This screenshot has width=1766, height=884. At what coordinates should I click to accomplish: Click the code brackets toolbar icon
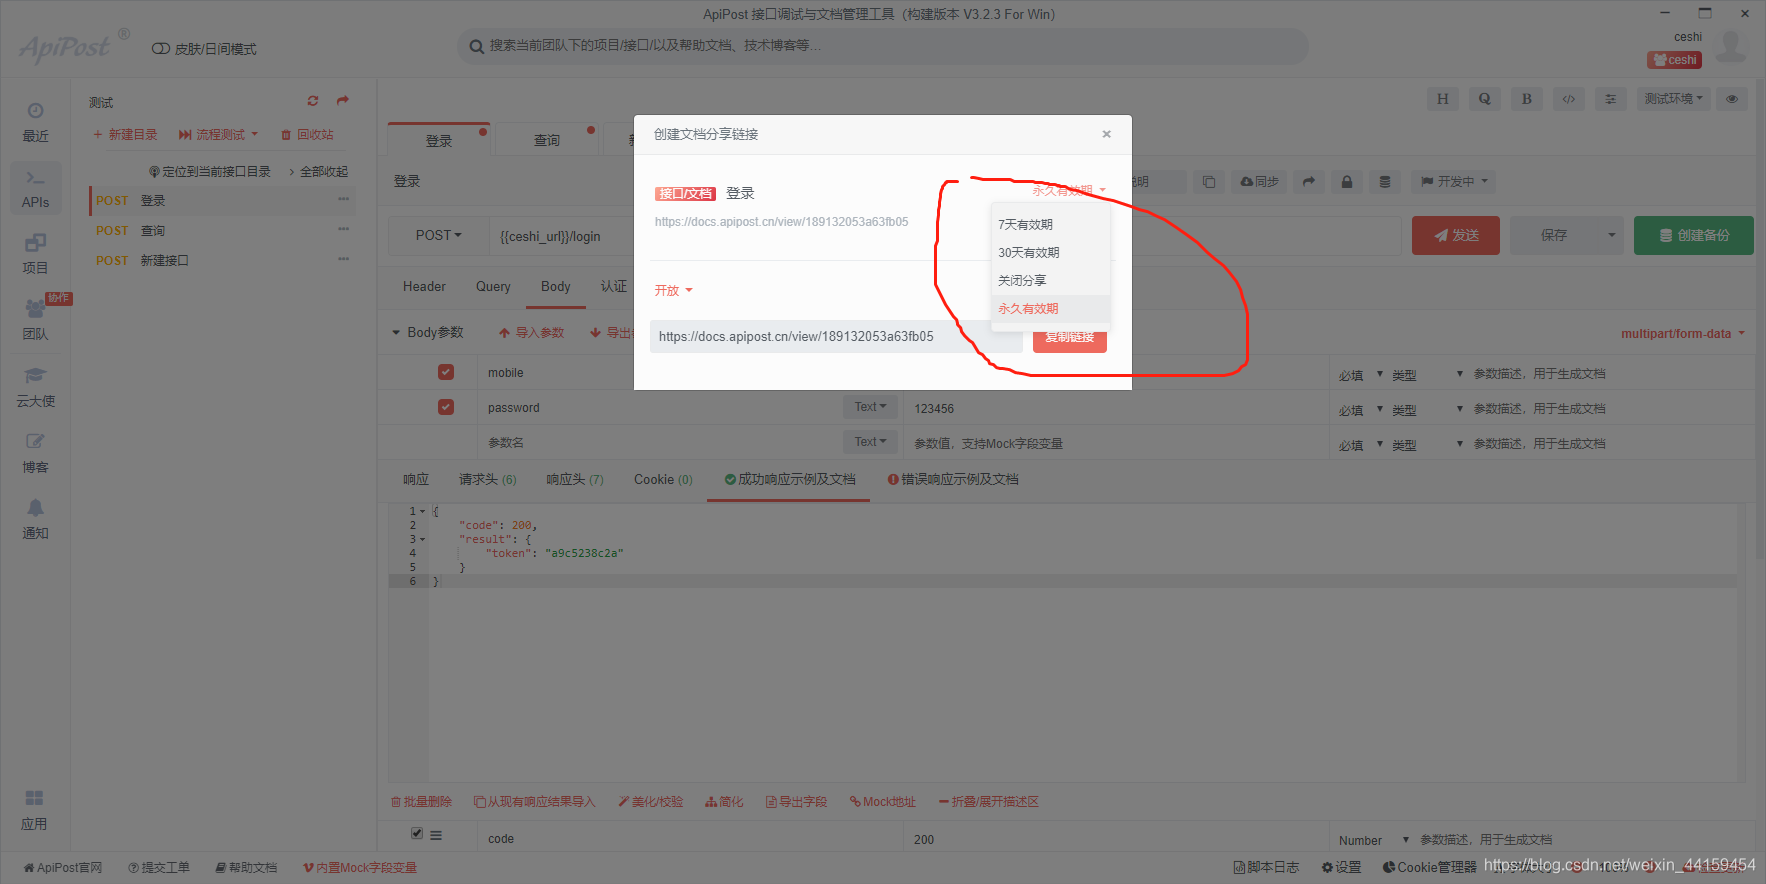1568,99
